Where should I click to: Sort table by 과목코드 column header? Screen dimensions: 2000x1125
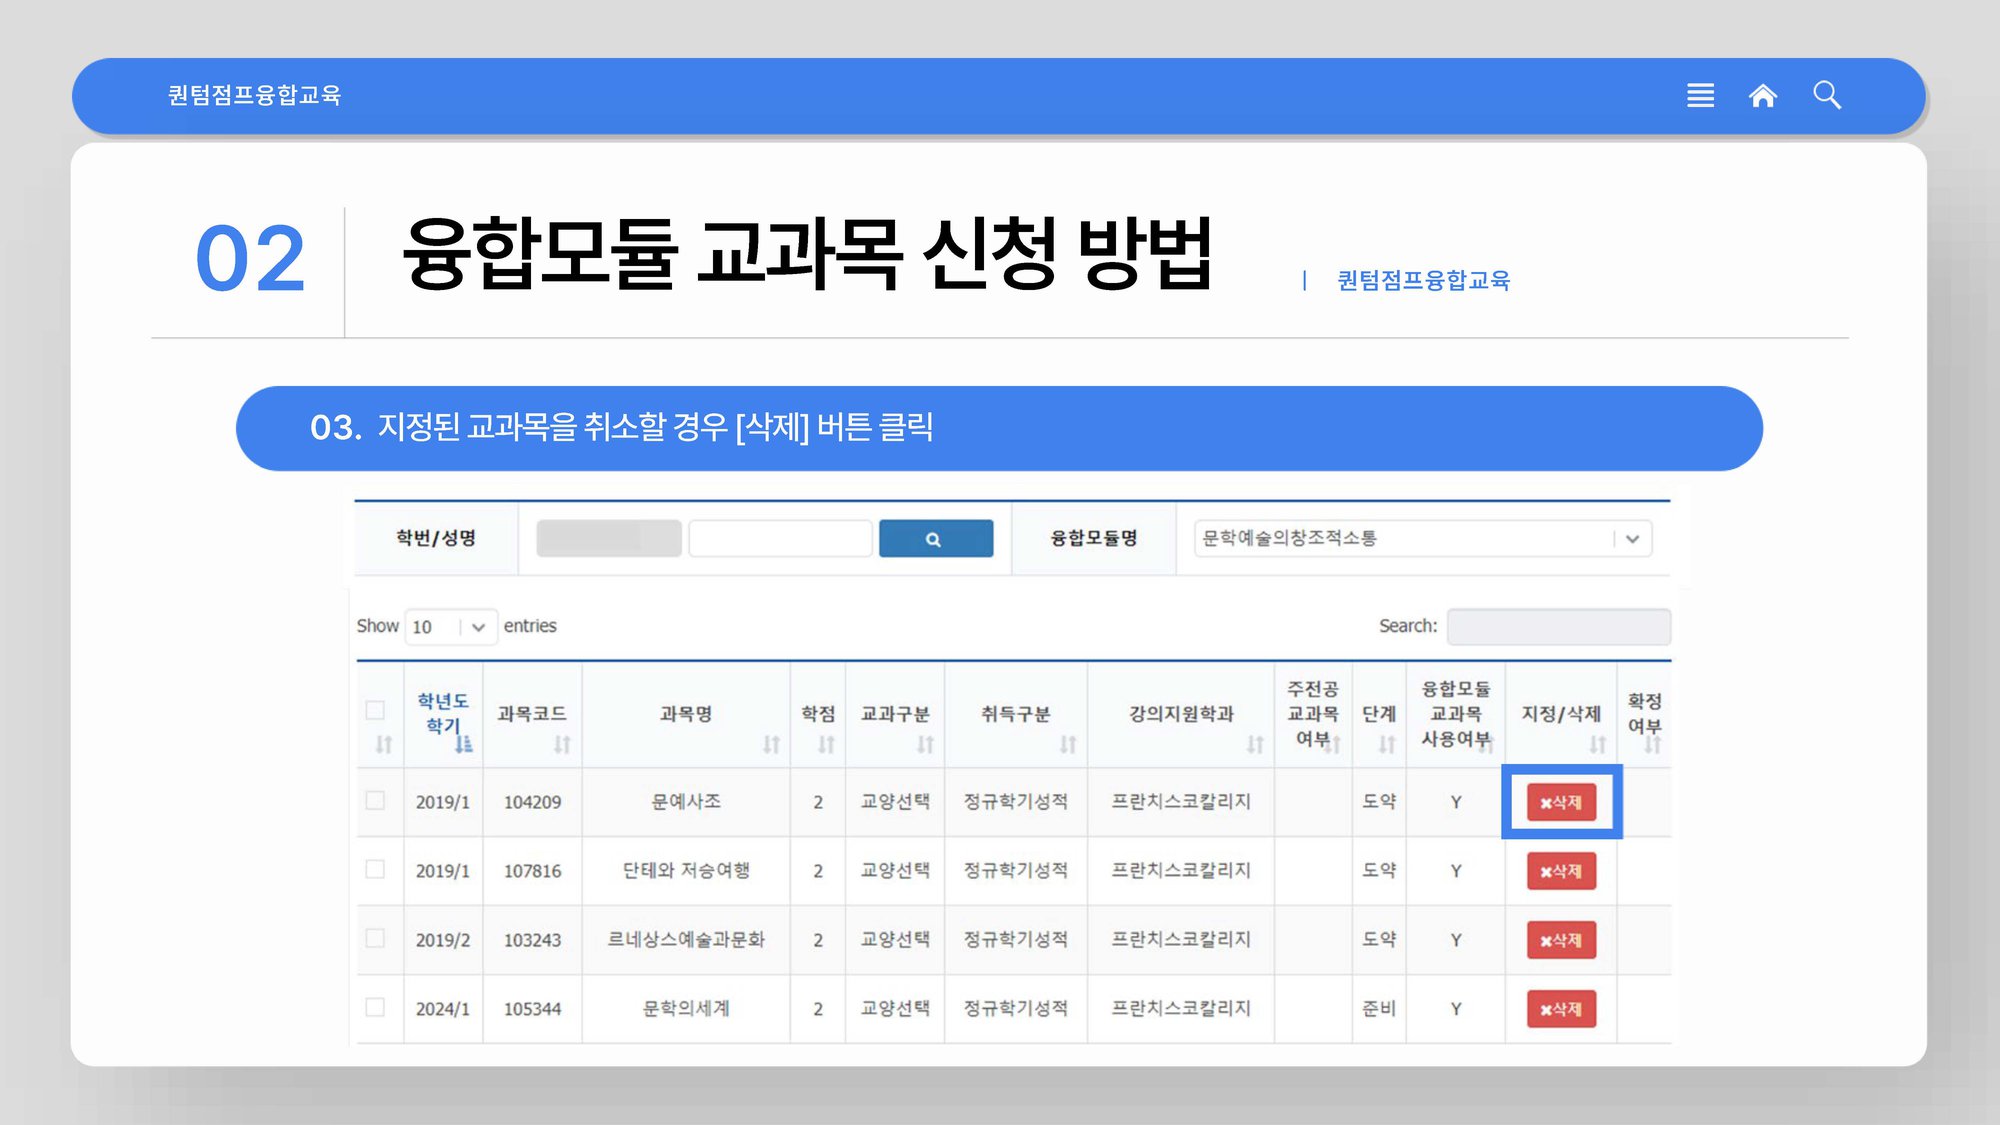click(x=531, y=714)
